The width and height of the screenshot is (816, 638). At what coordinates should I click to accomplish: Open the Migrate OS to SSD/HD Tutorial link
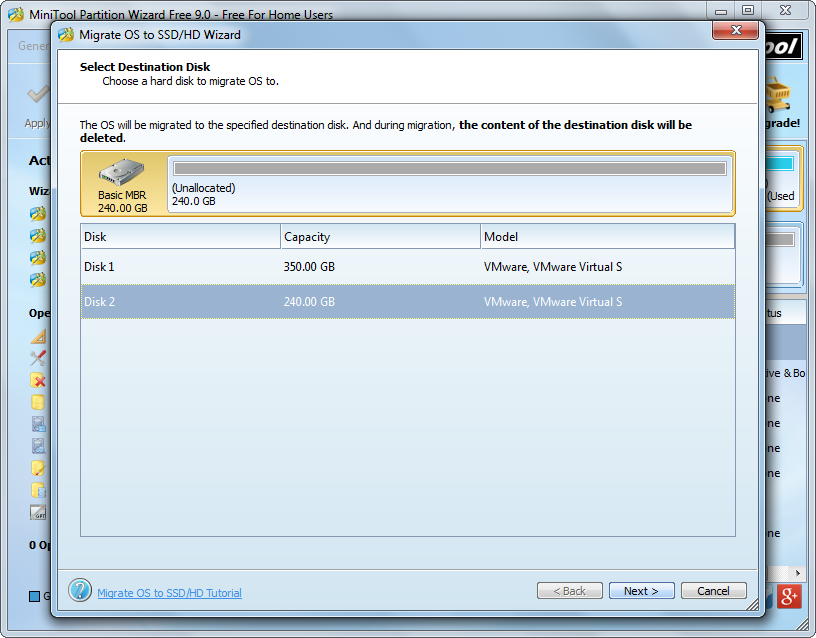coord(169,593)
